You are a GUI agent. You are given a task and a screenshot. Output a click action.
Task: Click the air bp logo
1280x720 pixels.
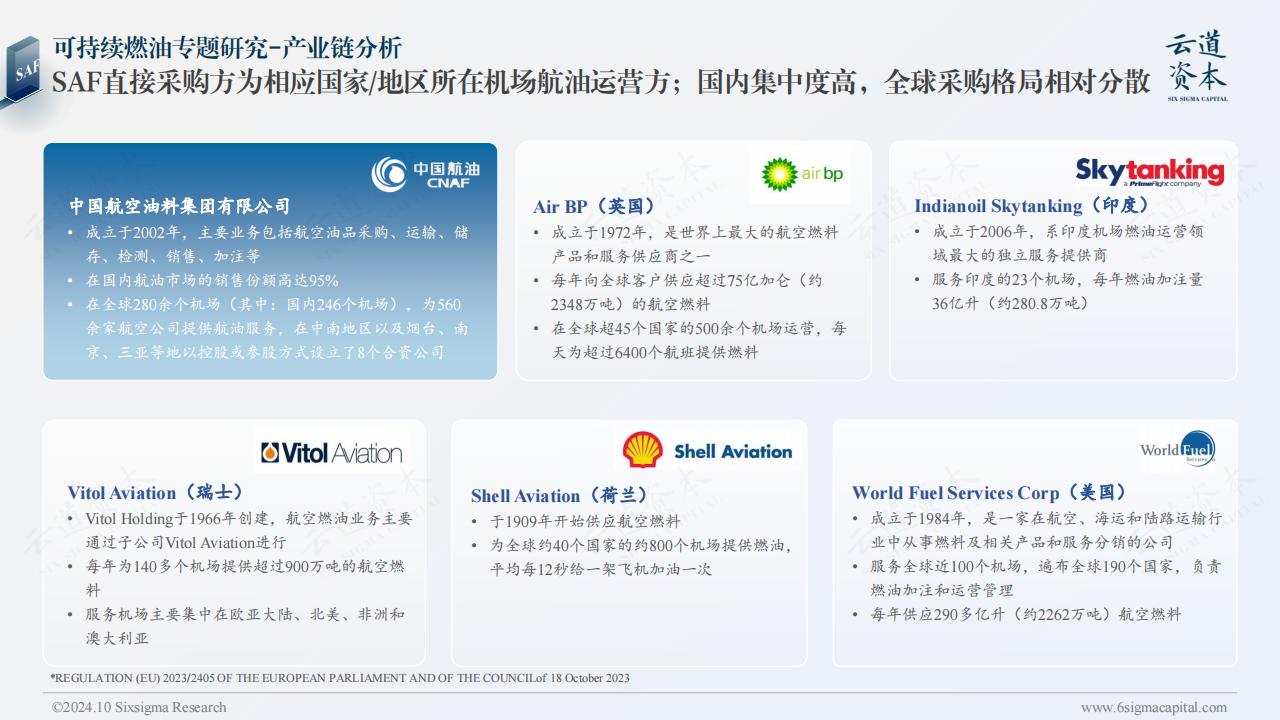[x=801, y=174]
